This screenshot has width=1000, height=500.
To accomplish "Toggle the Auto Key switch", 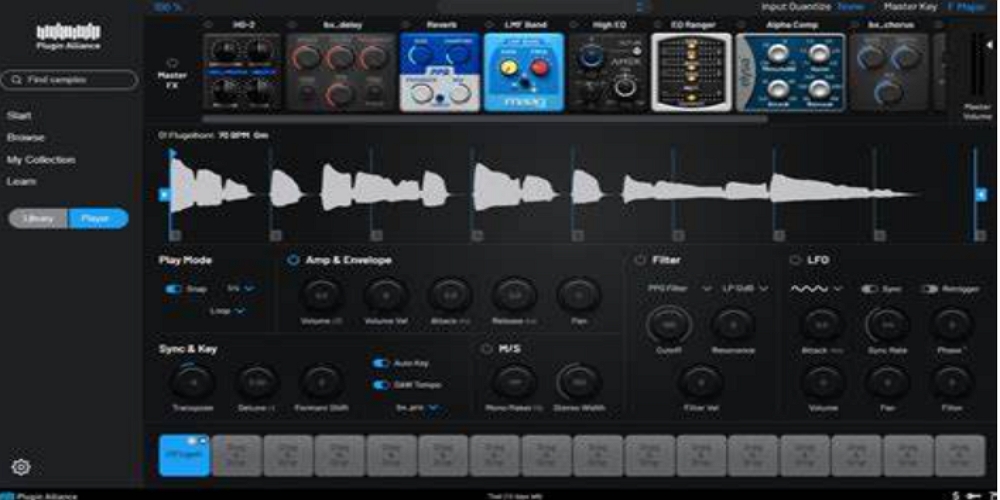I will (381, 363).
